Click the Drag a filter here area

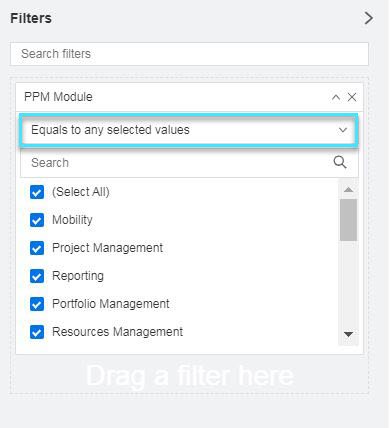pyautogui.click(x=189, y=376)
